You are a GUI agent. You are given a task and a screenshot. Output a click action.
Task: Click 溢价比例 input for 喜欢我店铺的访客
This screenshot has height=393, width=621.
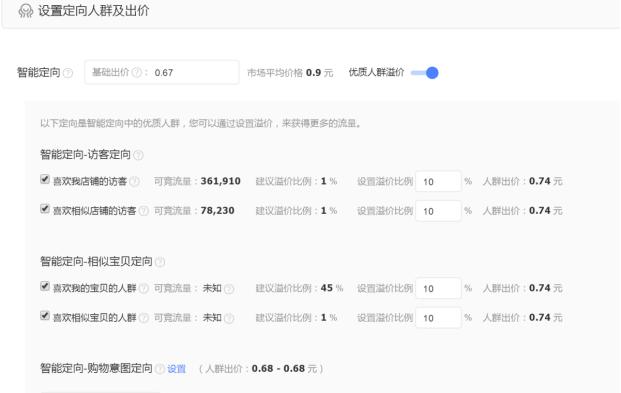[438, 181]
